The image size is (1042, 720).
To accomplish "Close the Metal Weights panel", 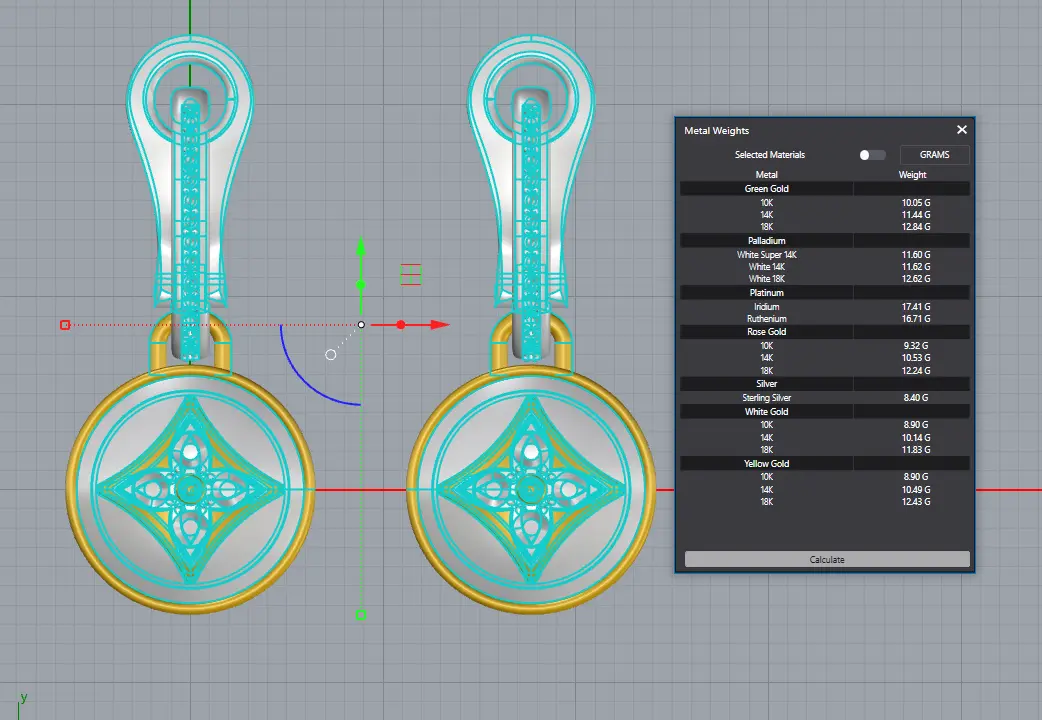I will 961,130.
